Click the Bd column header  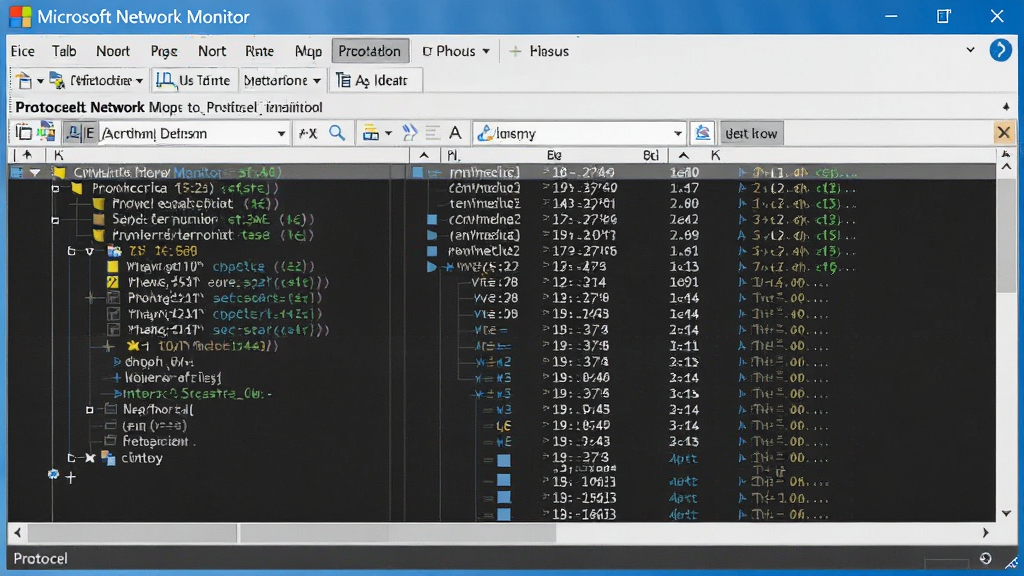[x=650, y=155]
